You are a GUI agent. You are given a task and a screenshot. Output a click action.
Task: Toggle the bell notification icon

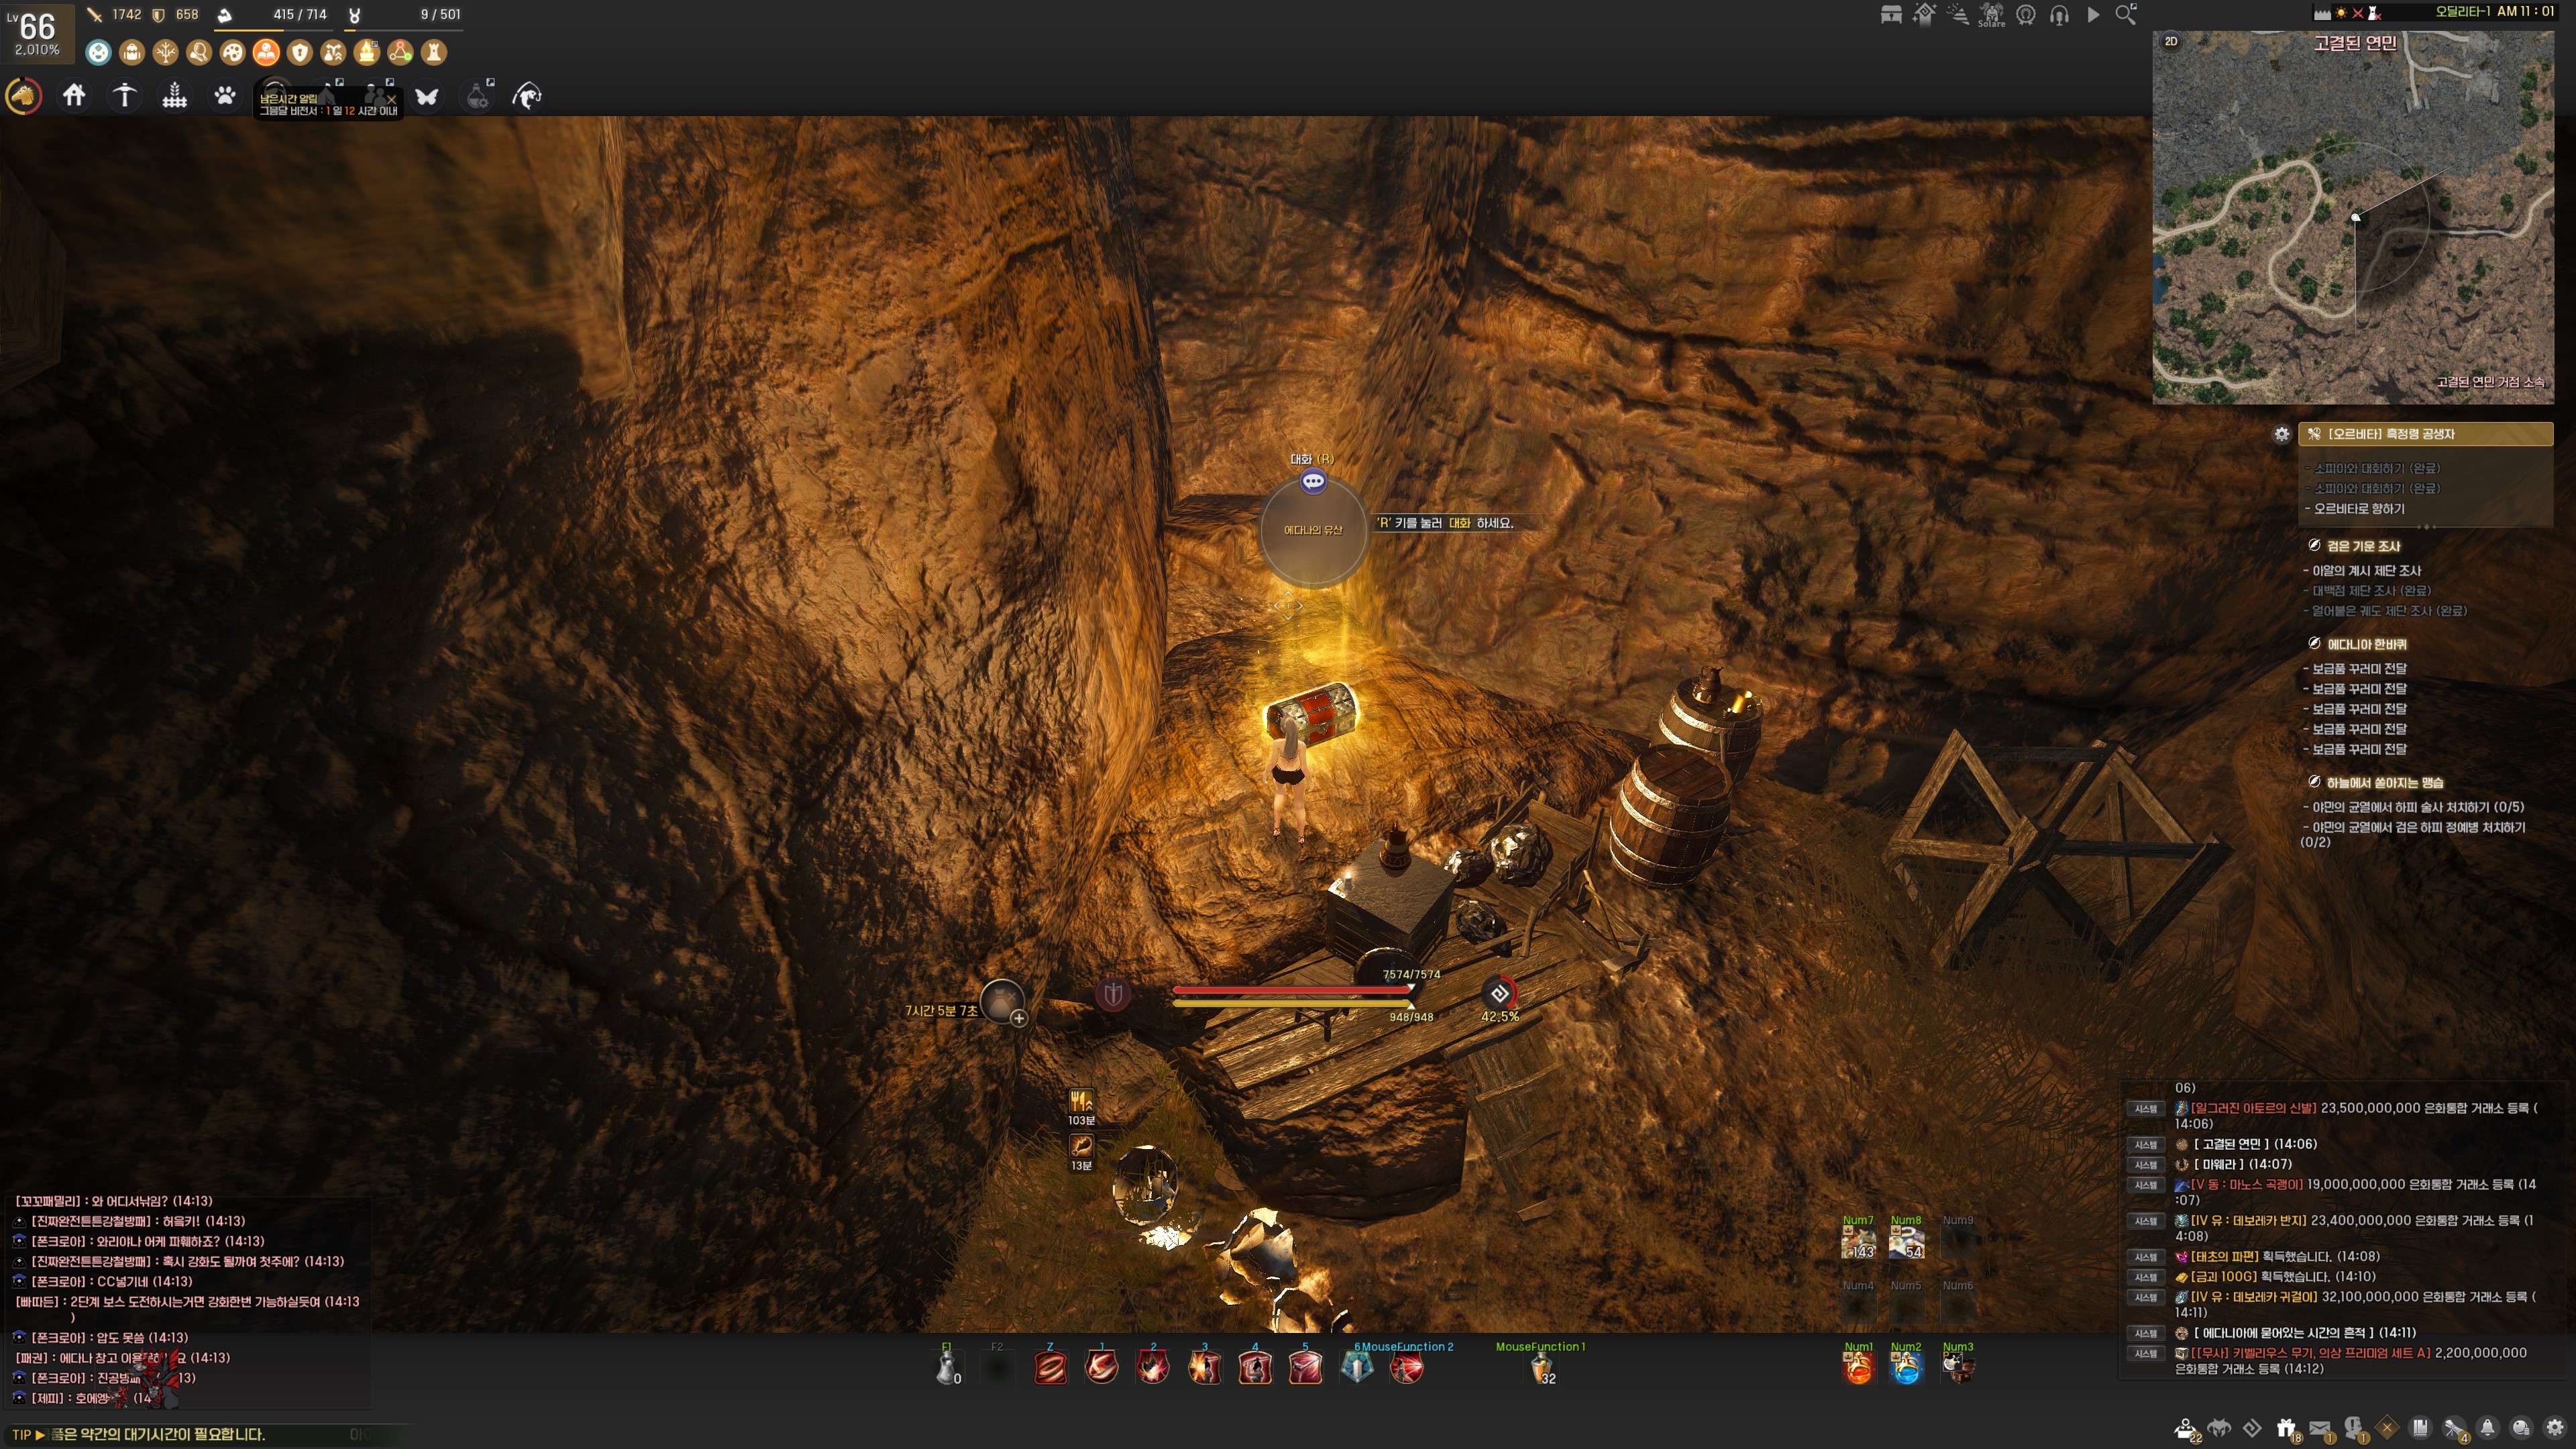[2488, 1428]
